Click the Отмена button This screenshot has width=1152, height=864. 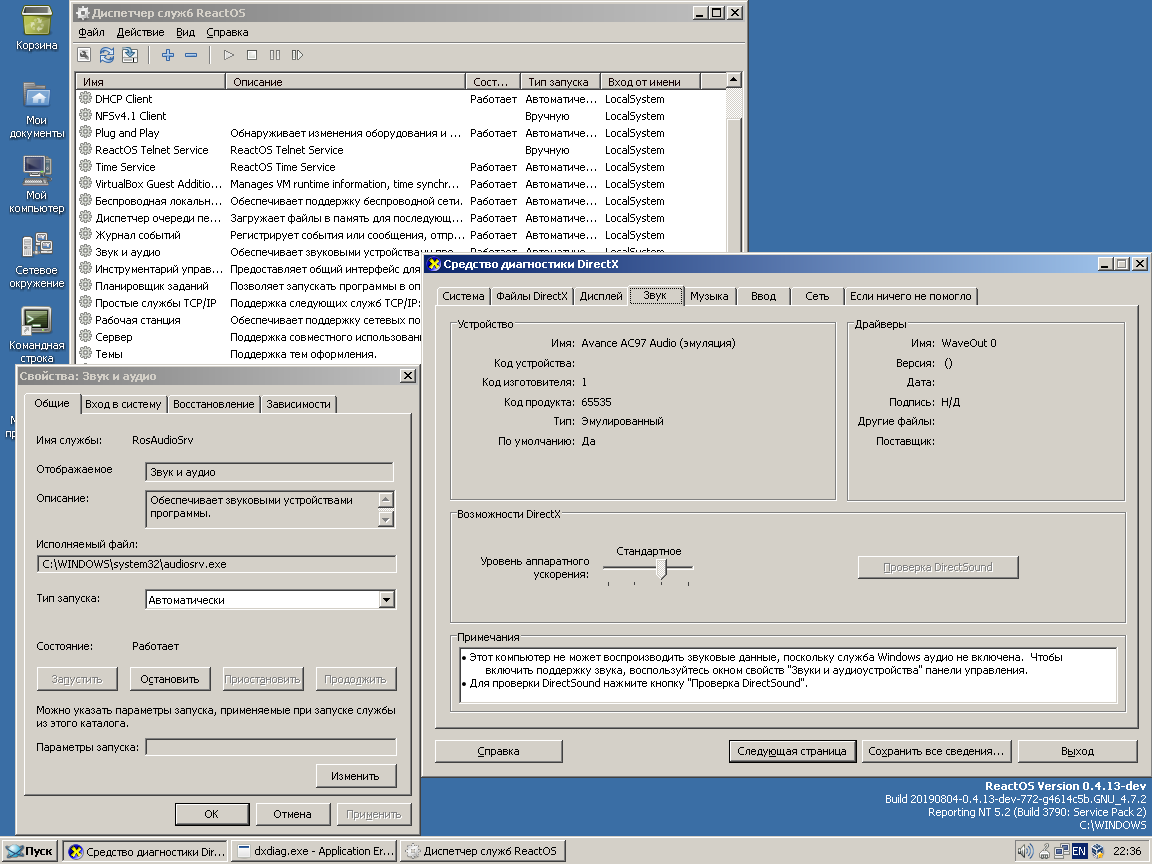click(292, 814)
